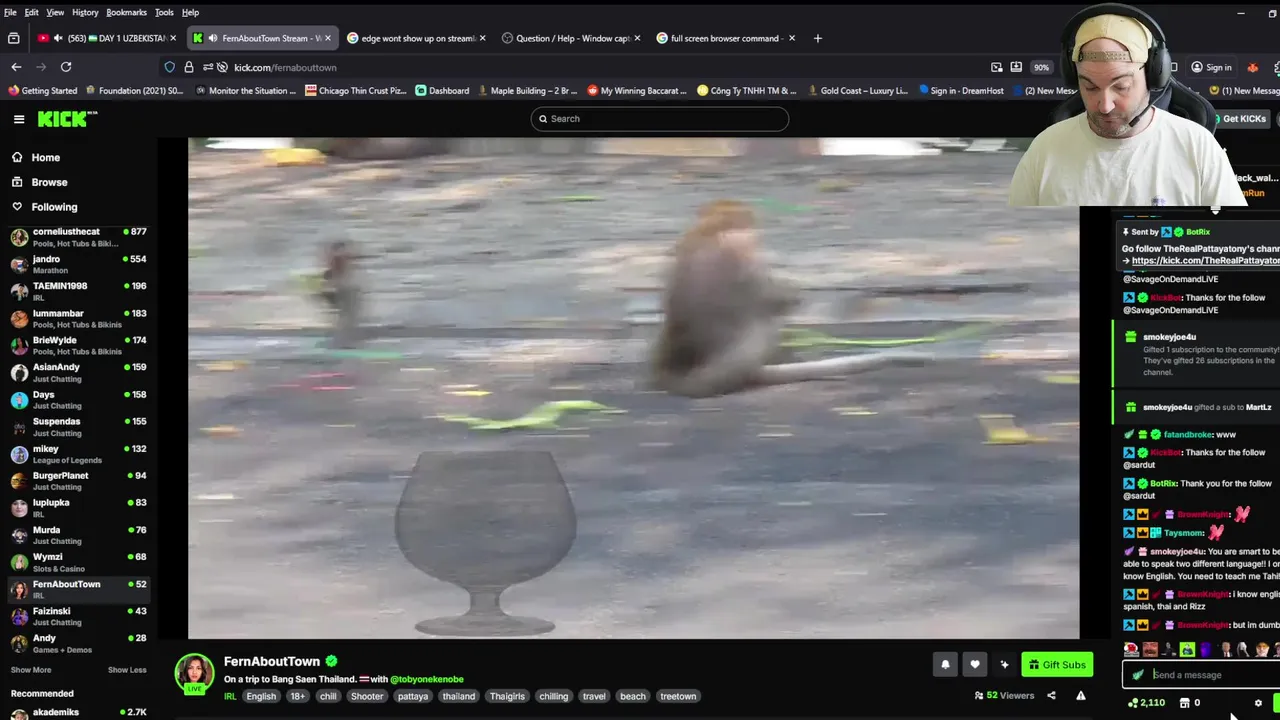Open the File menu

tap(10, 12)
